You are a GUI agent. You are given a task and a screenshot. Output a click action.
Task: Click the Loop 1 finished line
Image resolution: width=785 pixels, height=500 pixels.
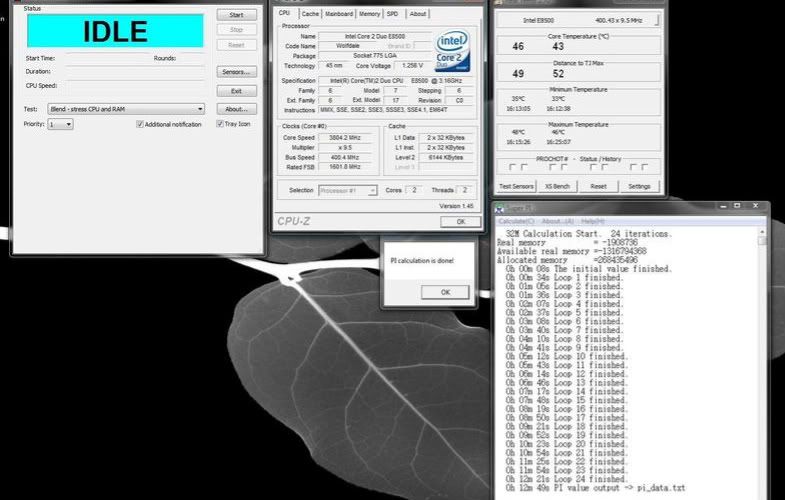[564, 277]
